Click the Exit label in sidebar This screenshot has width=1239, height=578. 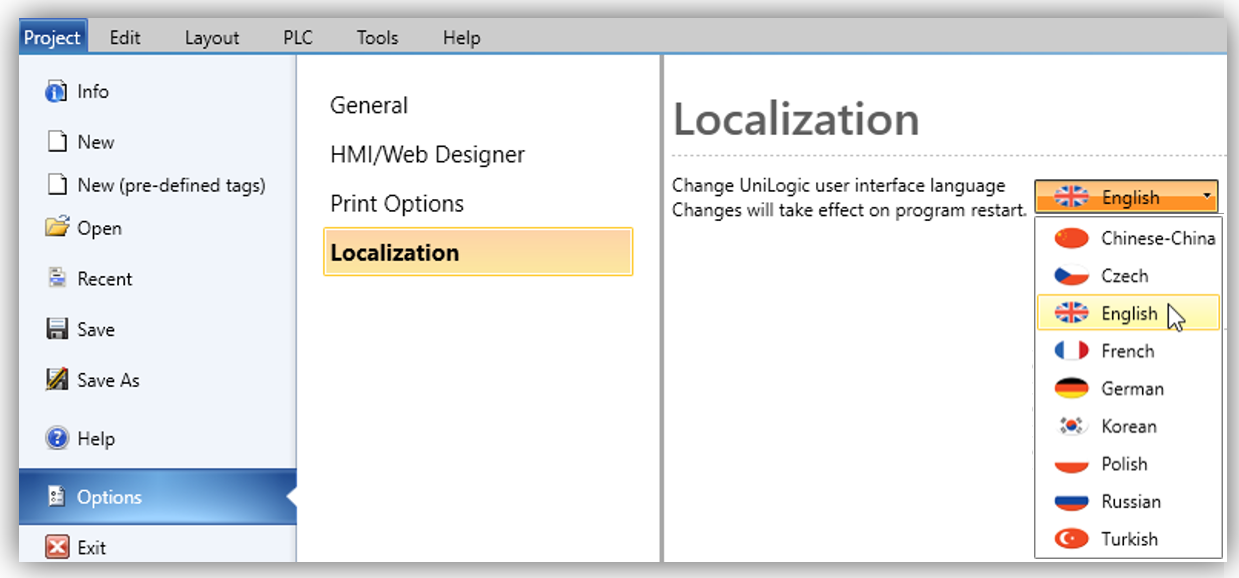(x=92, y=547)
